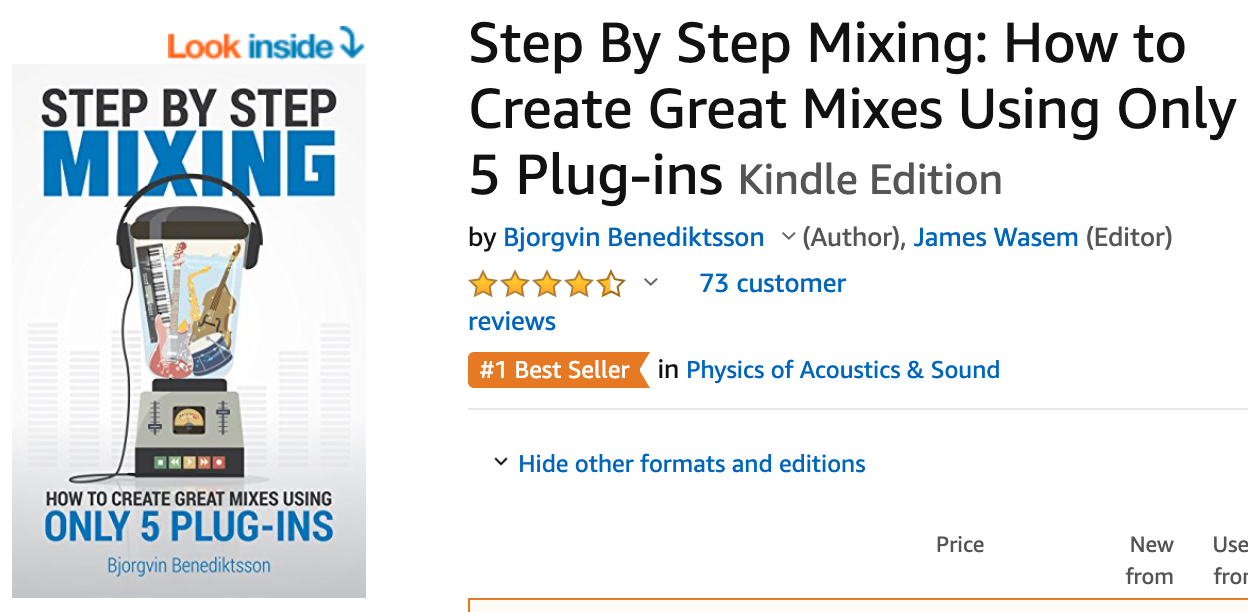Click the orange five-star rating stars
1248x612 pixels.
click(548, 284)
